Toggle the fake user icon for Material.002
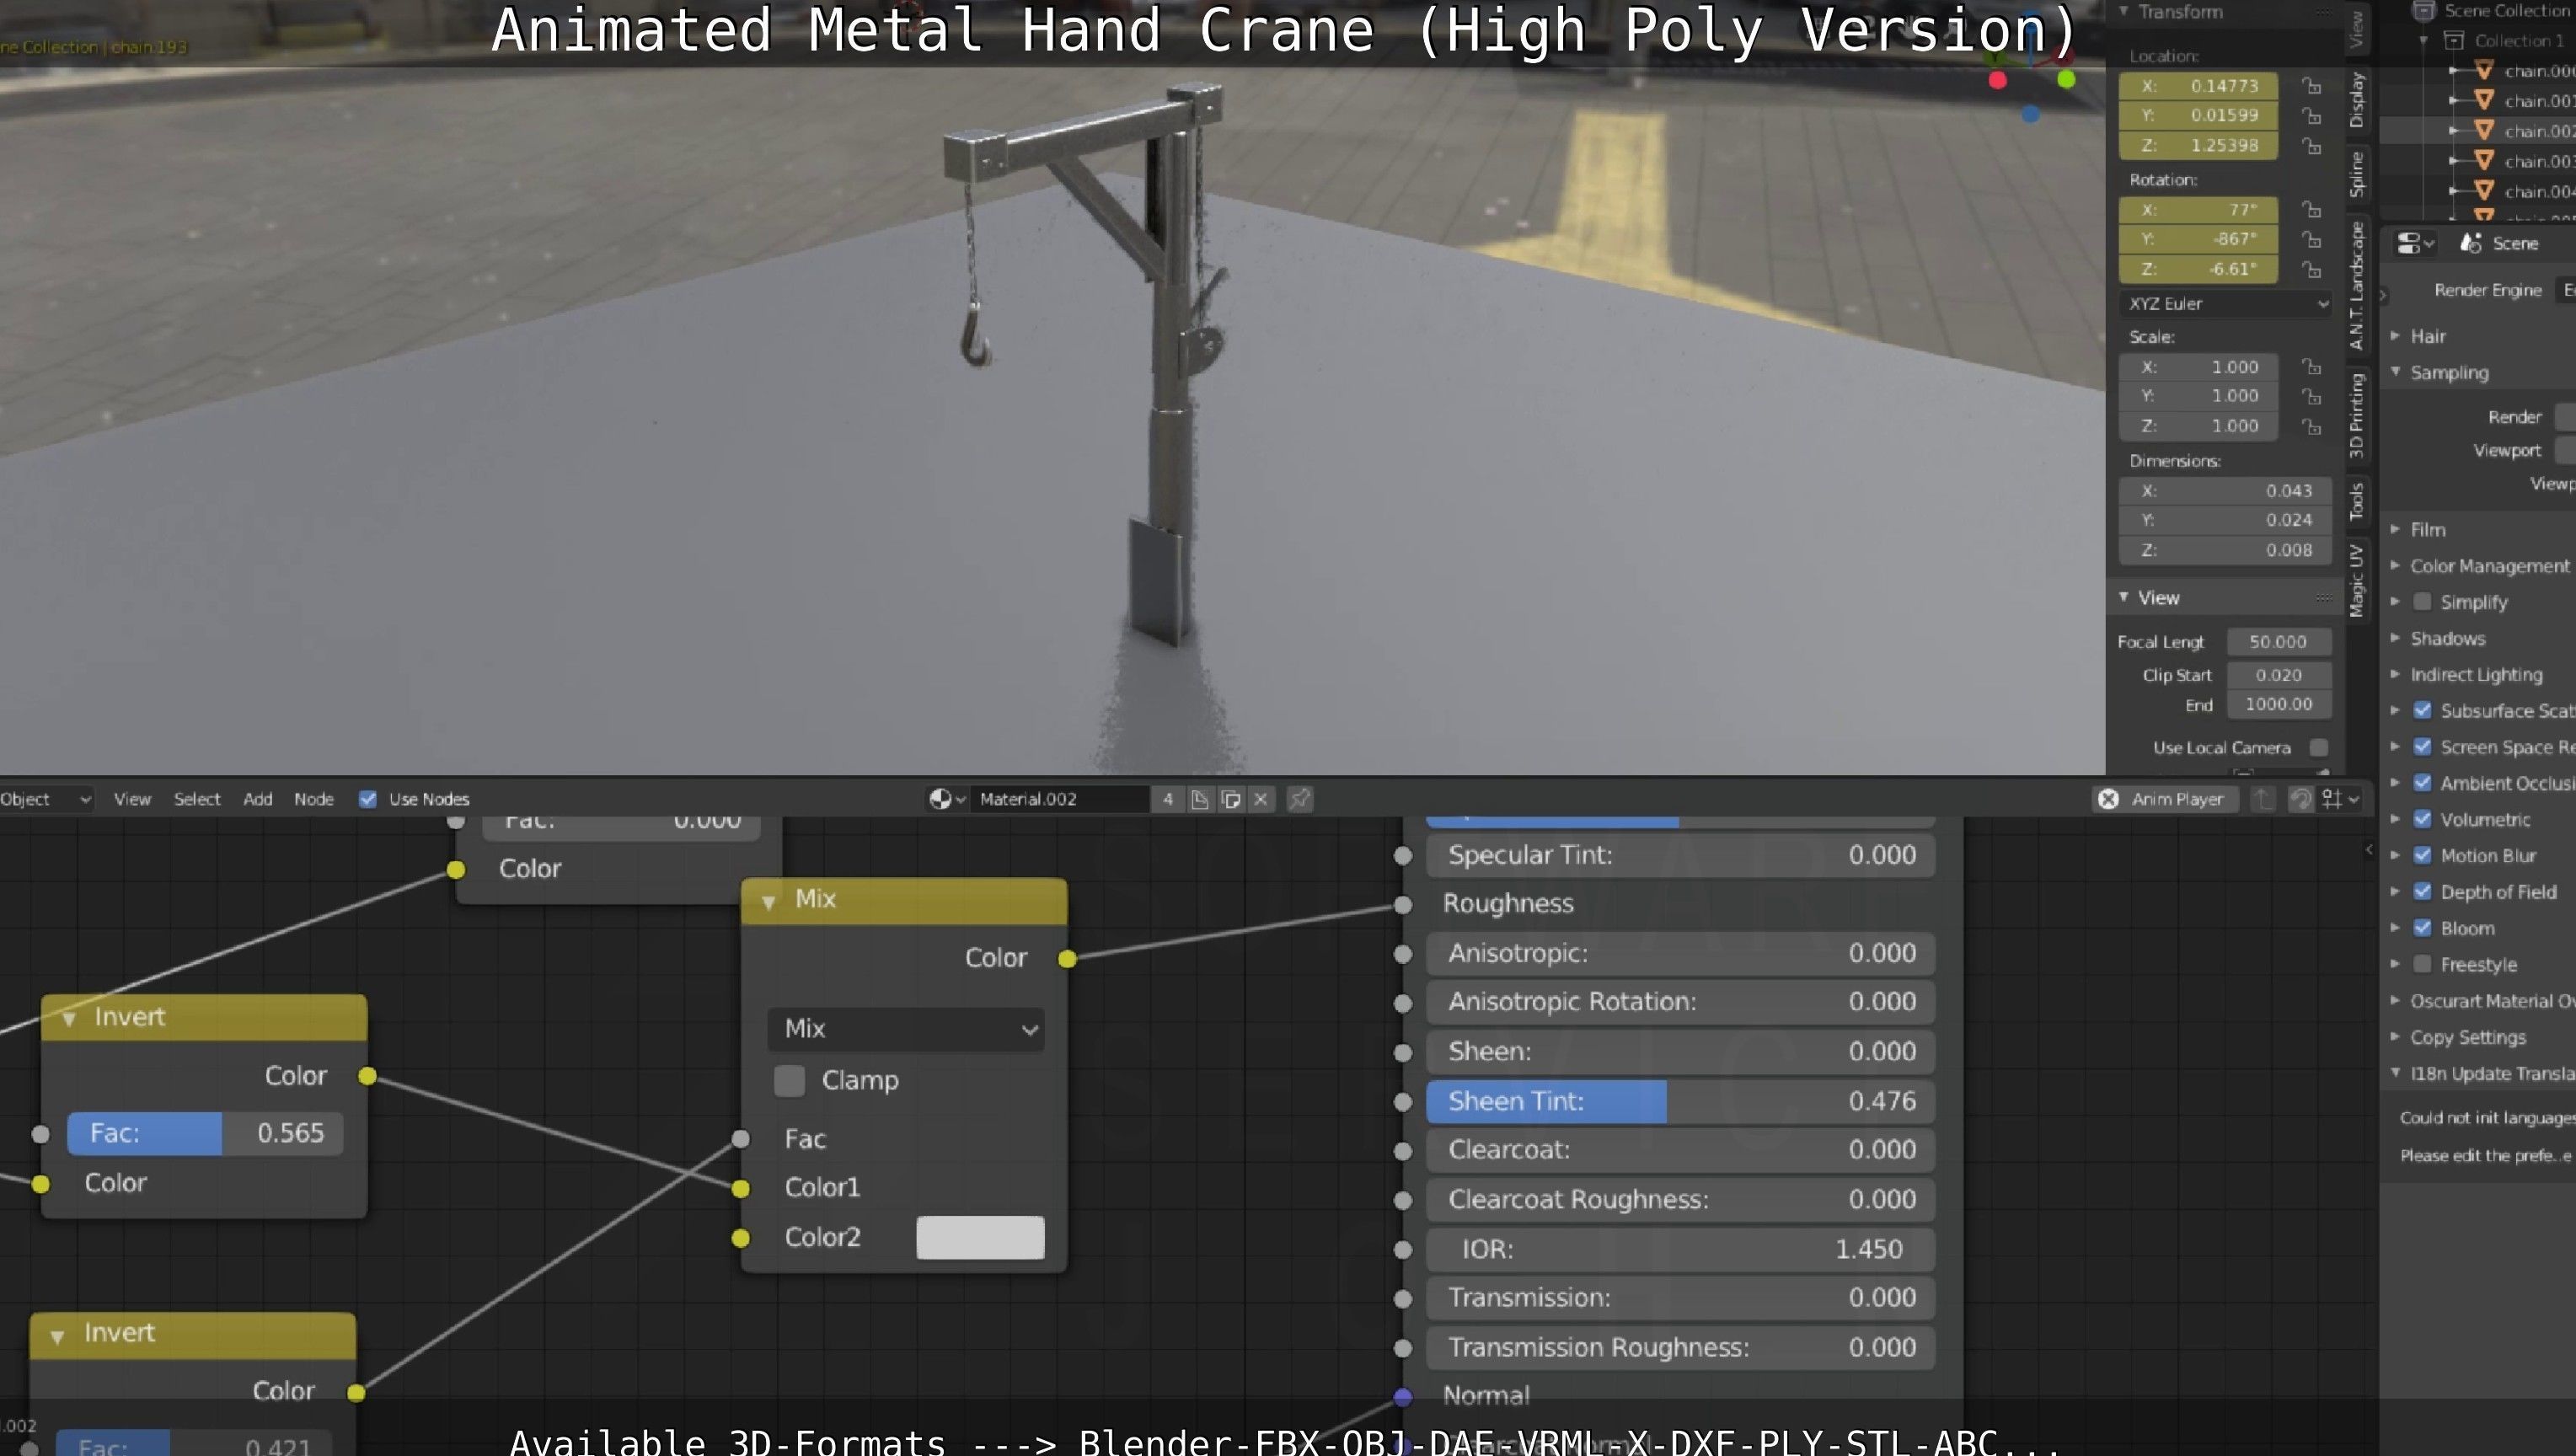2576x1456 pixels. tap(1199, 799)
